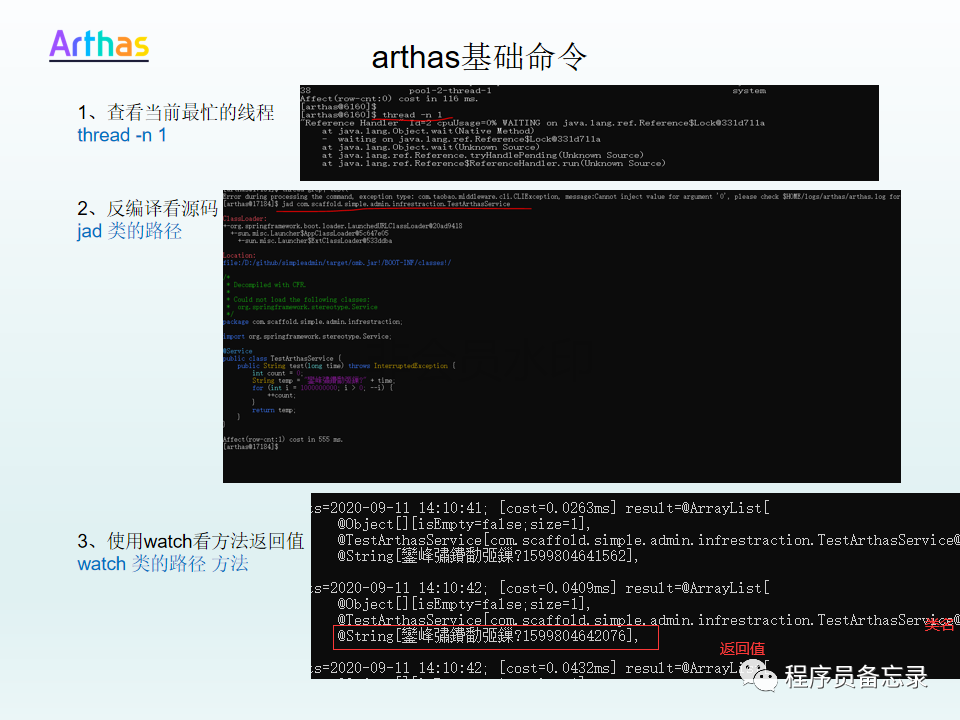This screenshot has height=720, width=960.
Task: Click the red 'ClassLoader:' label
Action: [x=245, y=219]
